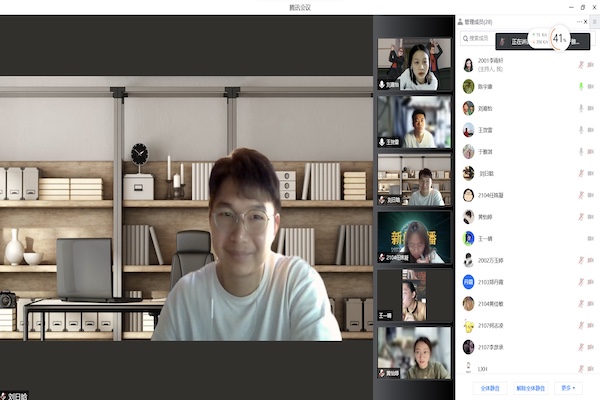Viewport: 600px width, 400px height.
Task: Click Pikachu avatar of 2107何志凌
Action: (x=468, y=325)
